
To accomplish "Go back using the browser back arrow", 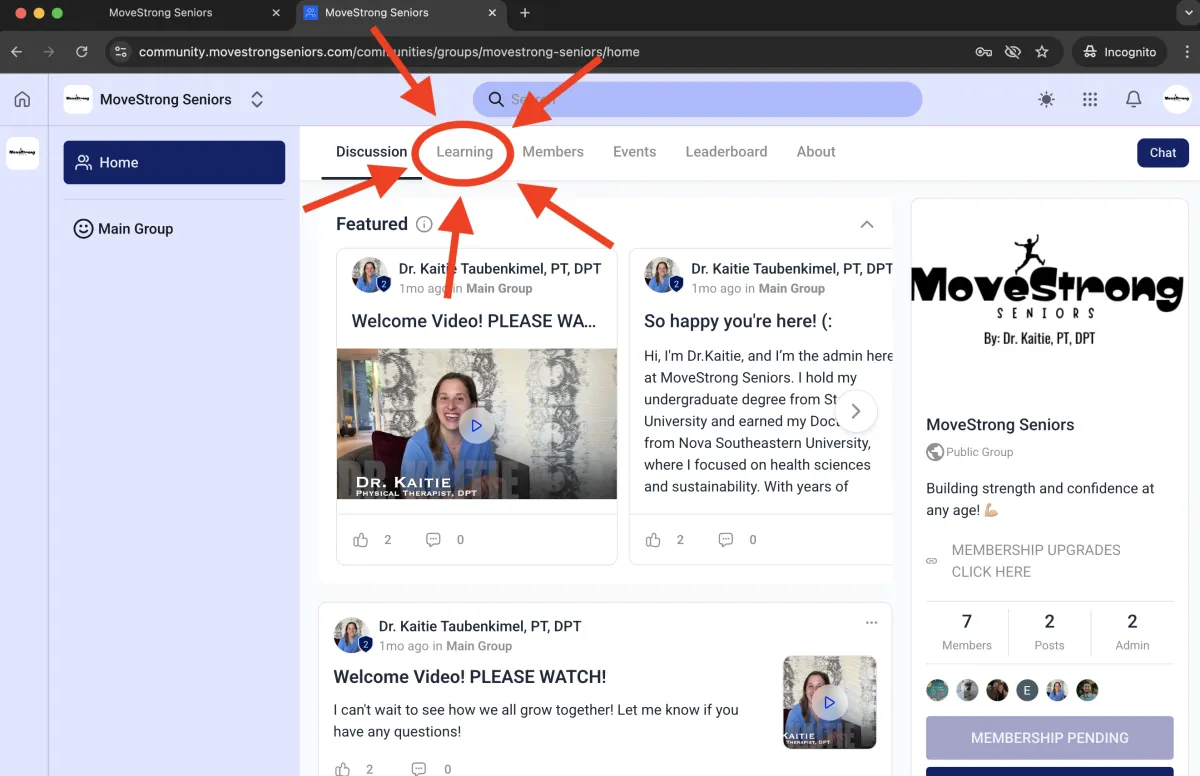I will (x=17, y=52).
